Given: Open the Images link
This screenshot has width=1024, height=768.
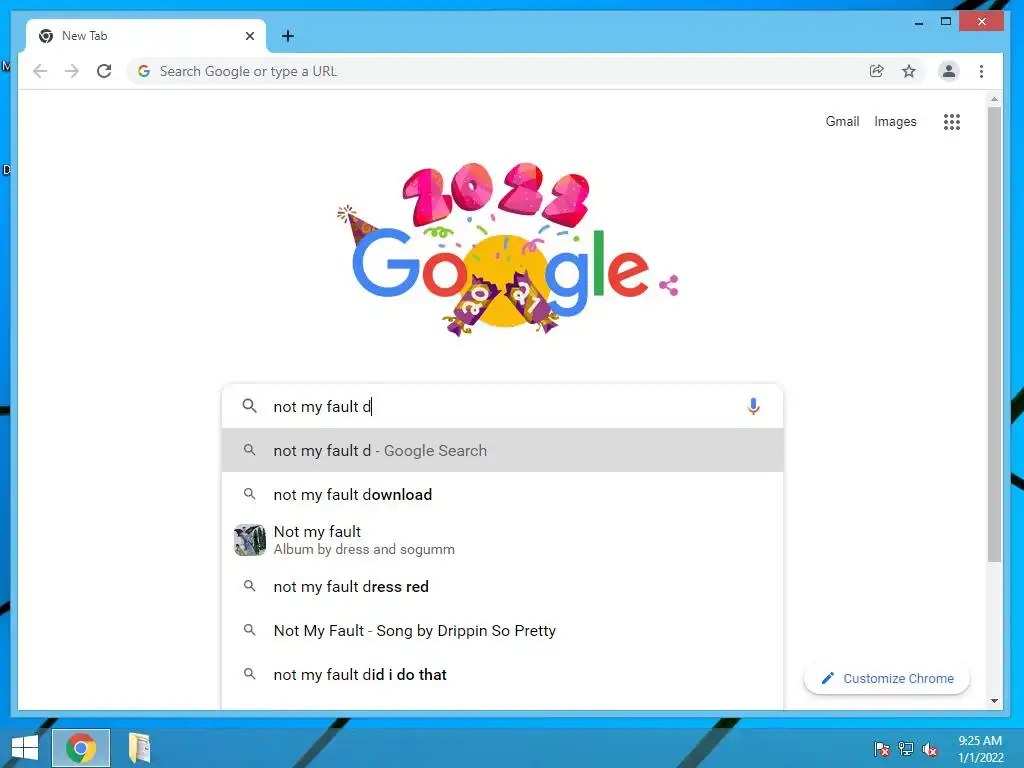Looking at the screenshot, I should pyautogui.click(x=895, y=121).
